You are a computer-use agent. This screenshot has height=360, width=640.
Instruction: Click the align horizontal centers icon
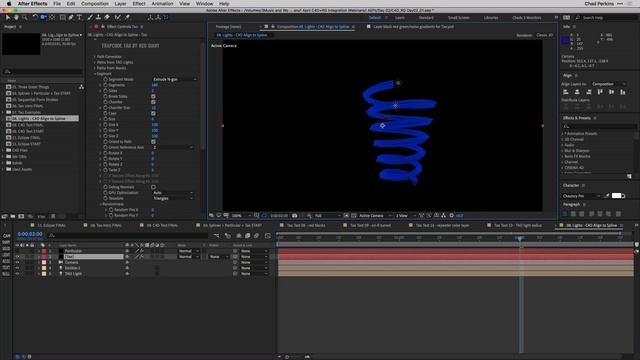click(x=577, y=92)
